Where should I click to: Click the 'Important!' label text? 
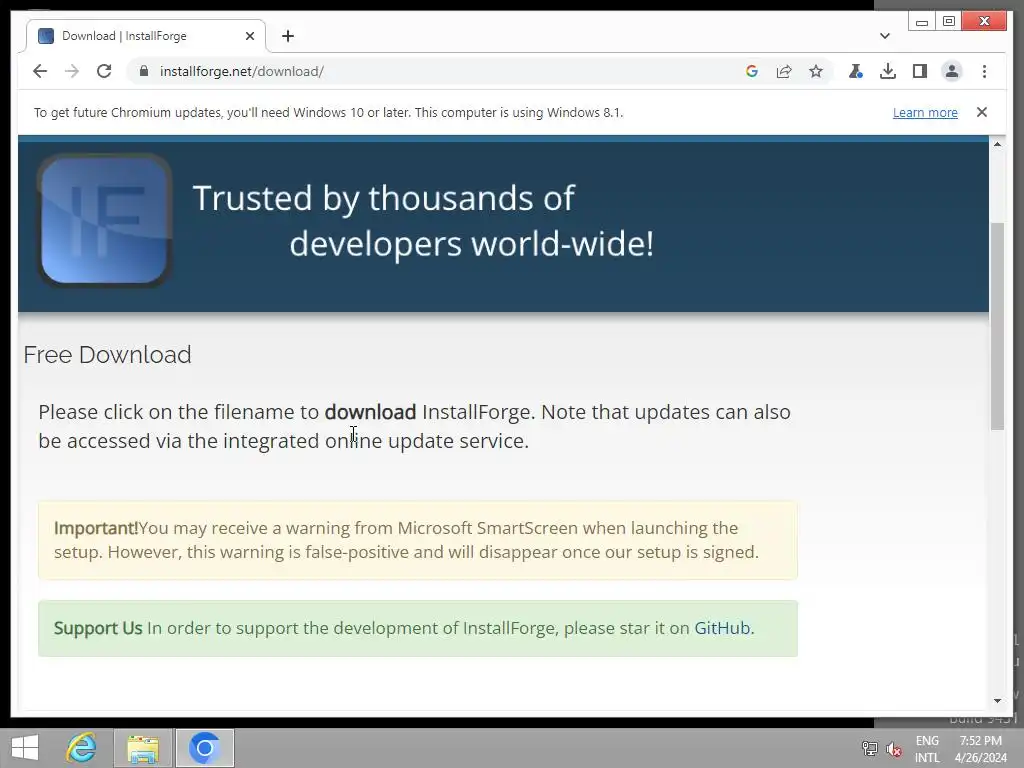(x=96, y=528)
